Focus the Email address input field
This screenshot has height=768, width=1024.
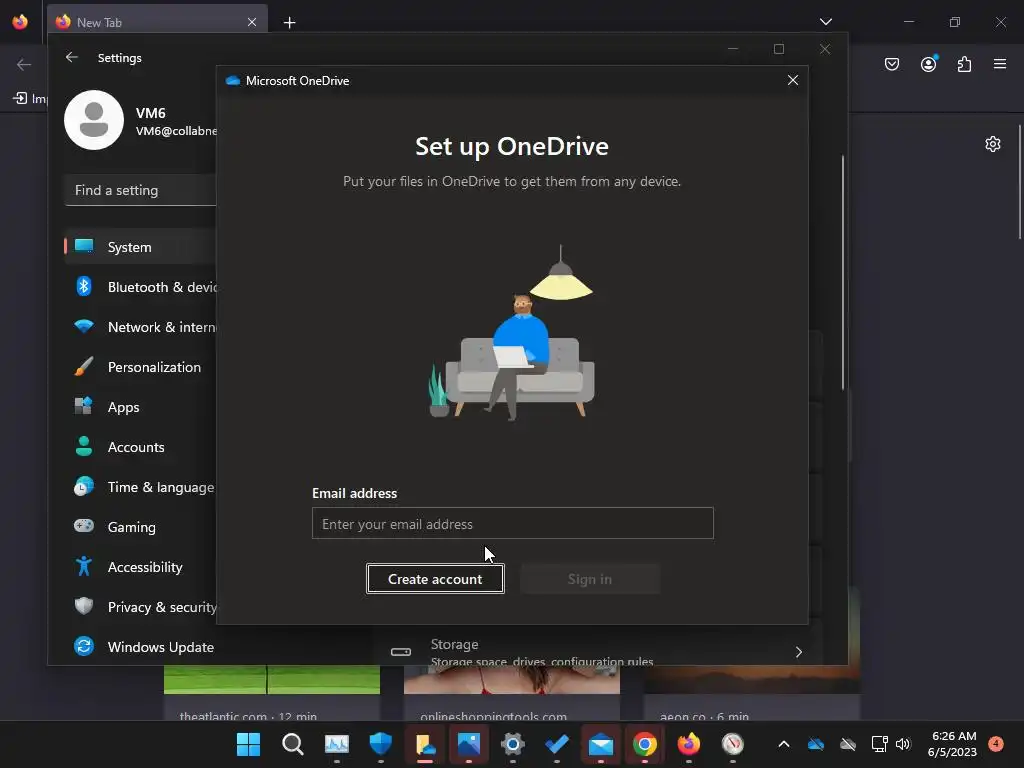click(x=513, y=523)
